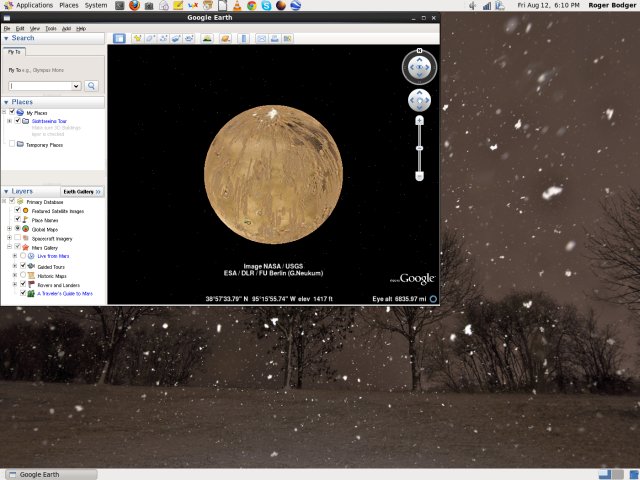This screenshot has height=480, width=640.
Task: Reset north on the compass ring
Action: pos(419,51)
